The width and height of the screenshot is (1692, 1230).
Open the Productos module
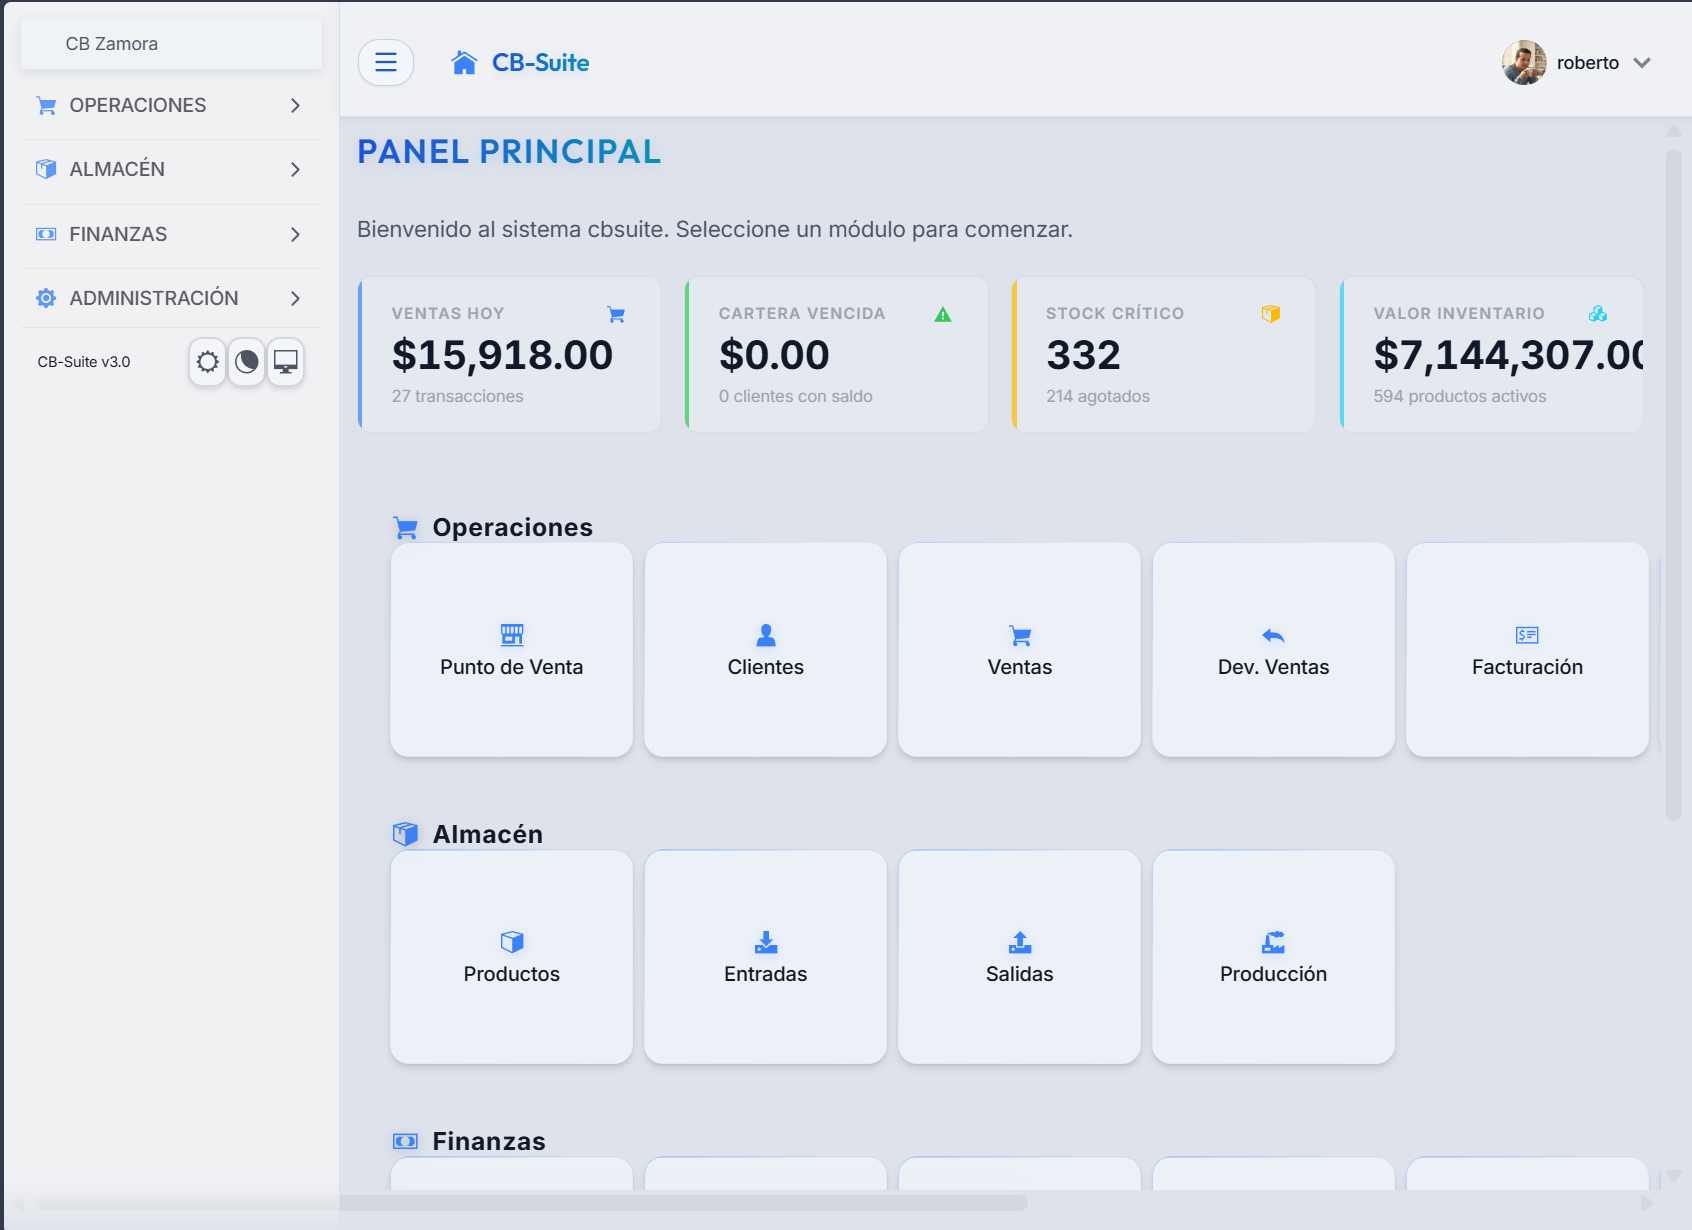(x=512, y=957)
